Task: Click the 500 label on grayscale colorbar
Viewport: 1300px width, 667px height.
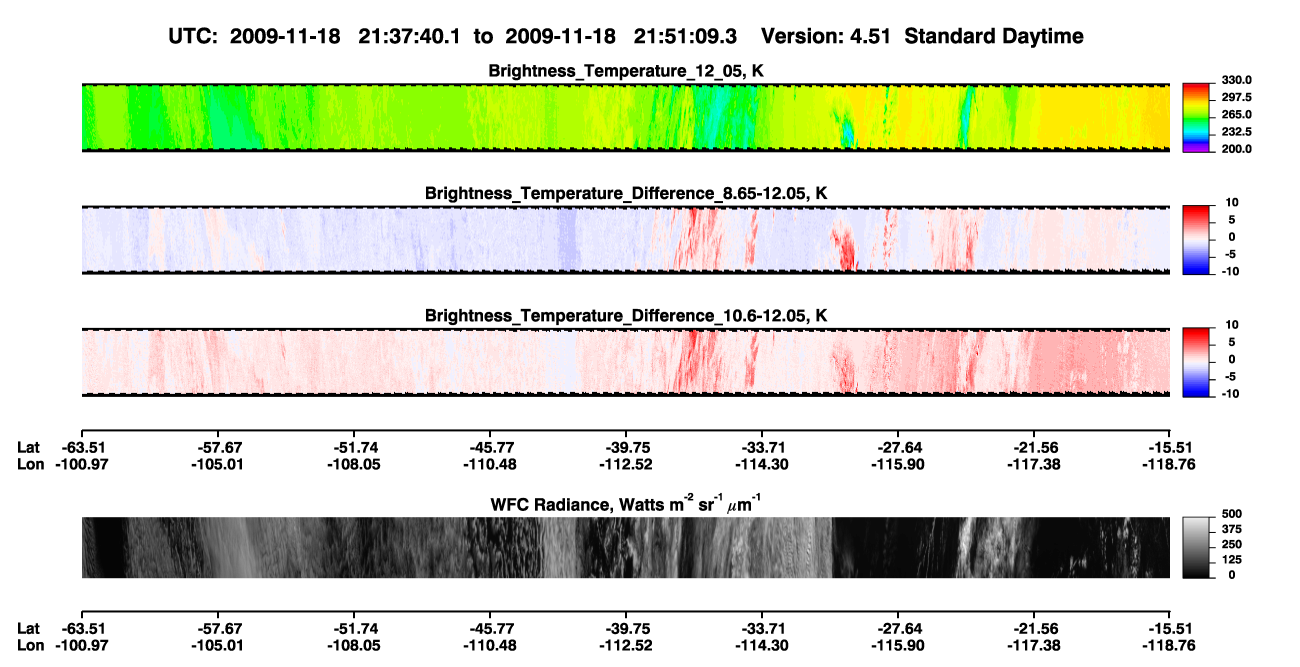Action: click(x=1232, y=513)
